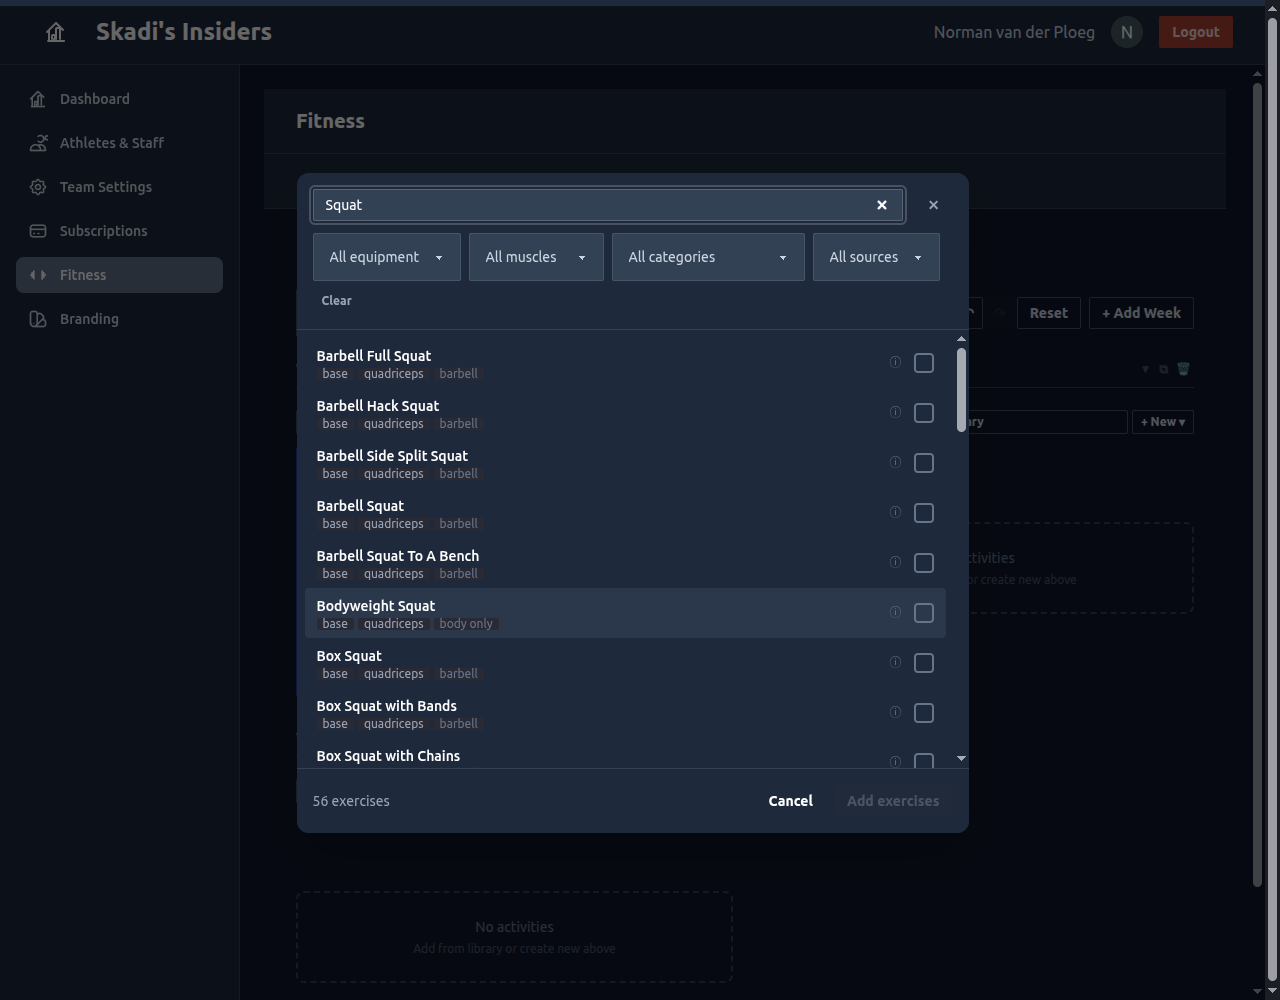Click the Barbell Hack Squat exercise name
The image size is (1280, 1000).
tap(378, 406)
